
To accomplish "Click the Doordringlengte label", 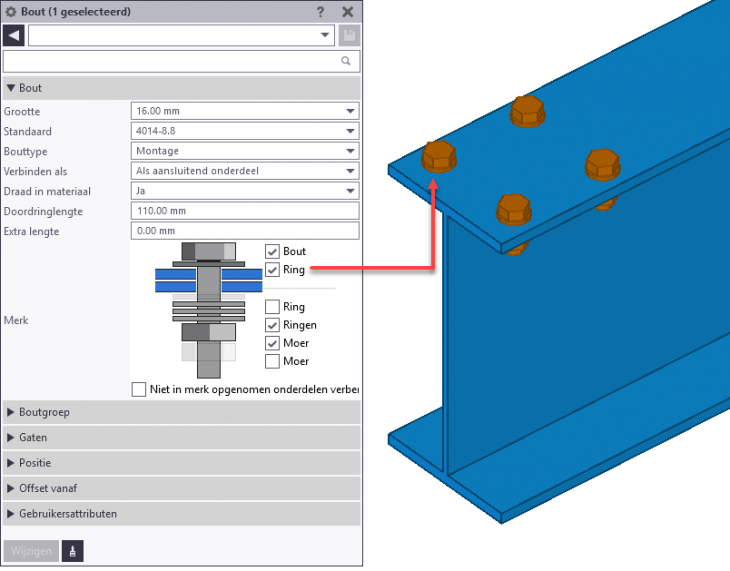I will (43, 211).
